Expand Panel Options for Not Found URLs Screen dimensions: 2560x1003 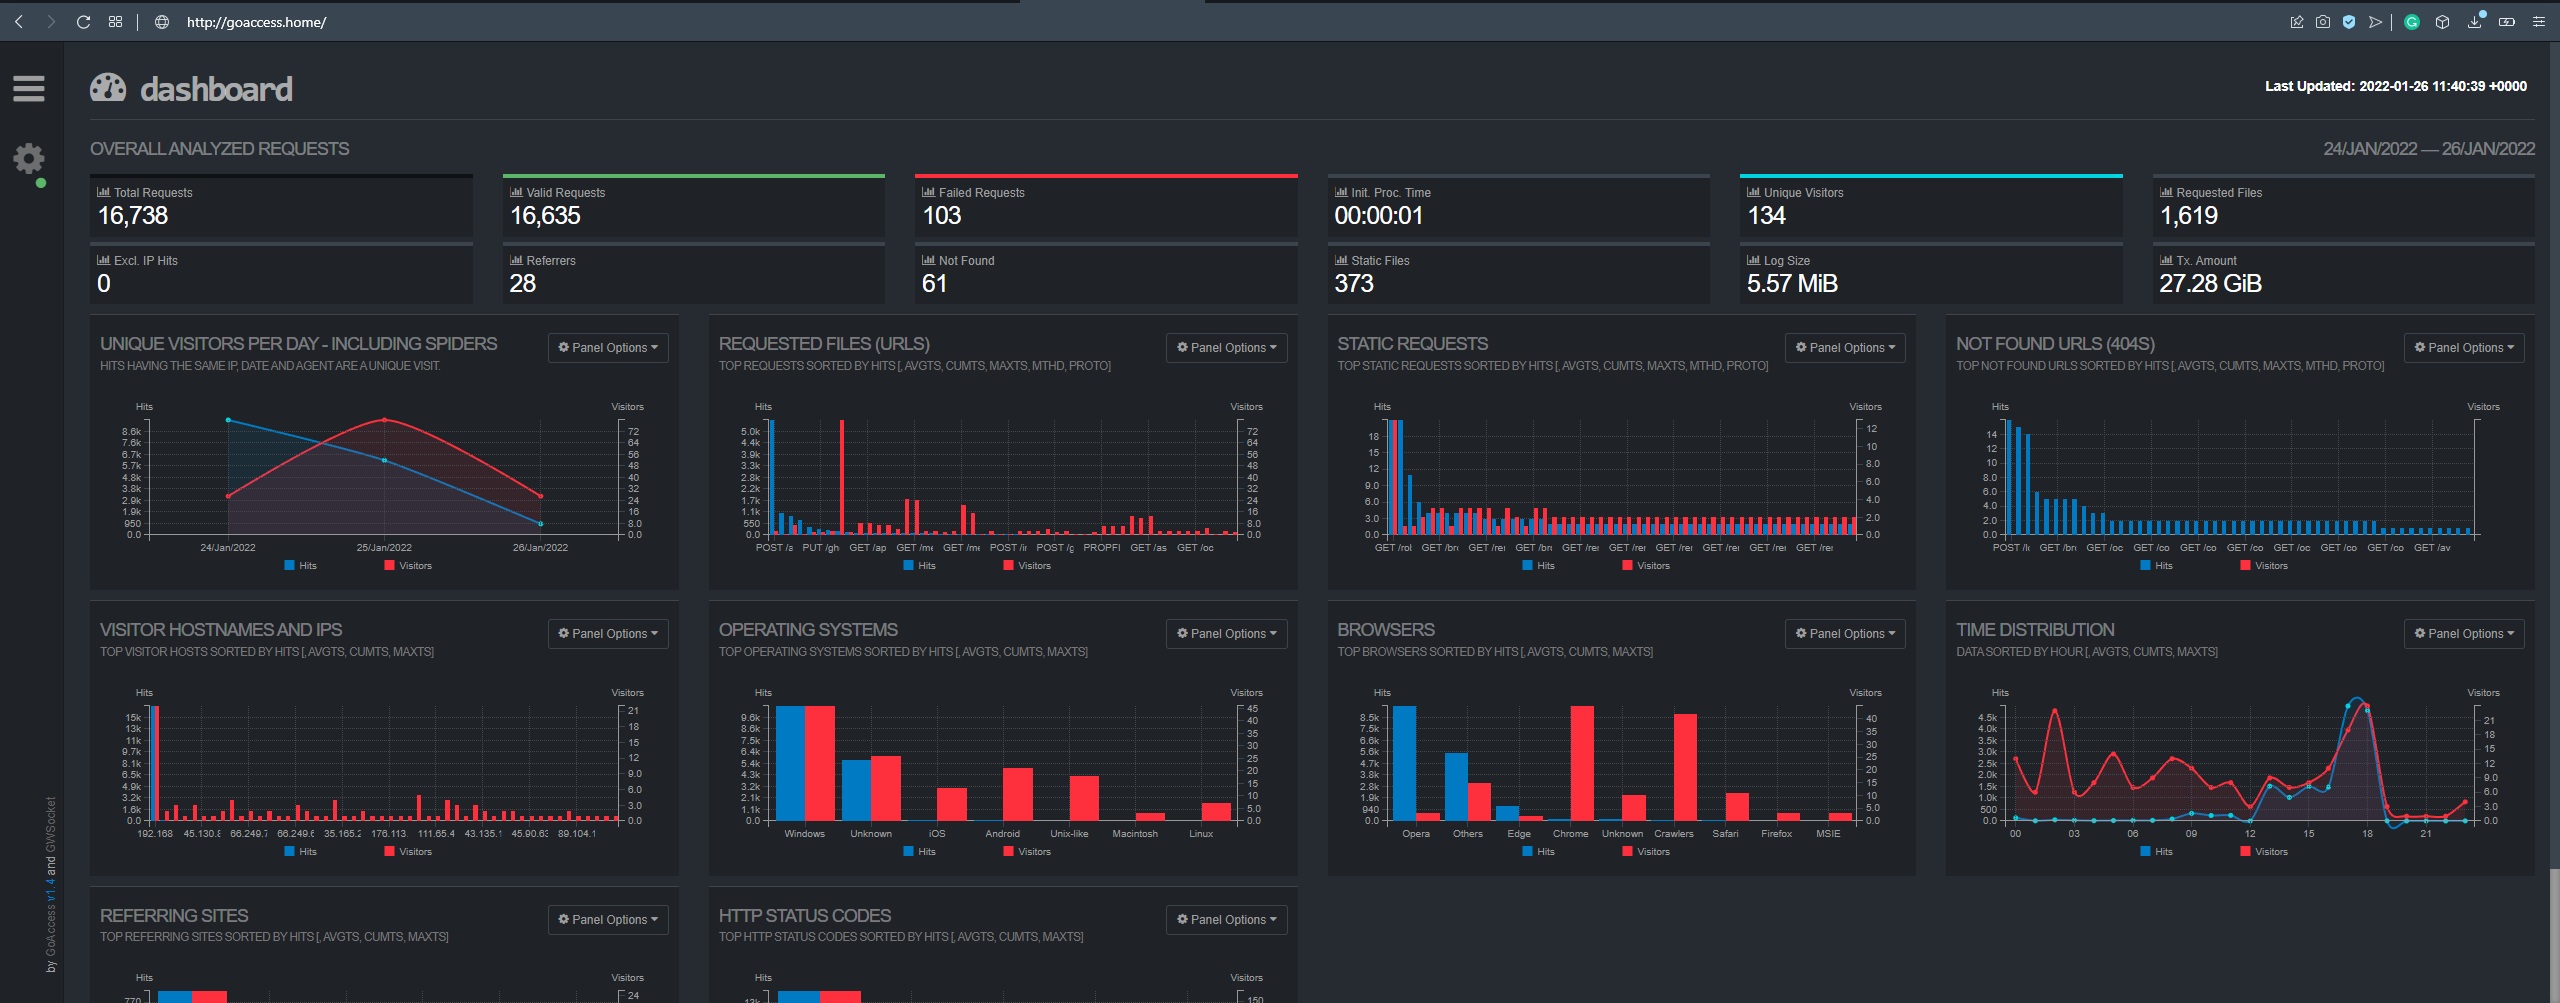2464,348
